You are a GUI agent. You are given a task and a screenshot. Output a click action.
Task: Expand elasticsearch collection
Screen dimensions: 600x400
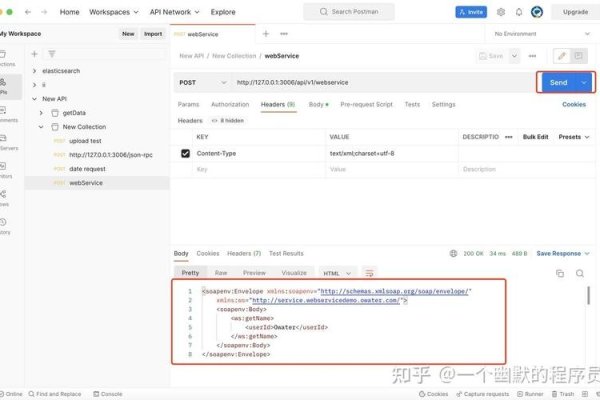pyautogui.click(x=34, y=71)
